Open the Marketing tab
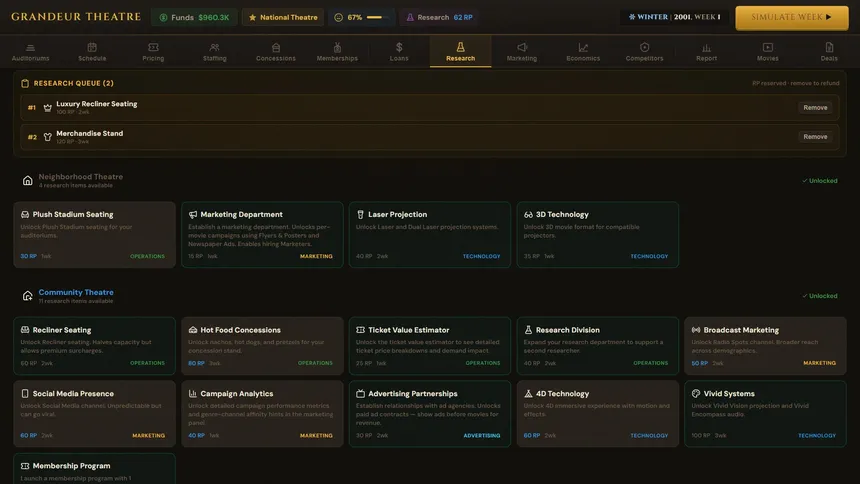The height and width of the screenshot is (484, 860). [x=522, y=52]
